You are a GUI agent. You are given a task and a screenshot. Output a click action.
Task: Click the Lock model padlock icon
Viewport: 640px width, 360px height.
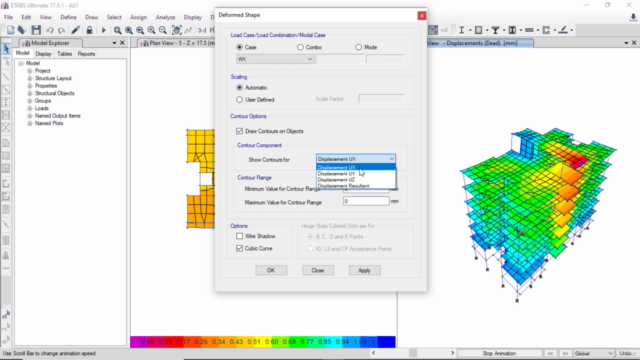coord(89,30)
